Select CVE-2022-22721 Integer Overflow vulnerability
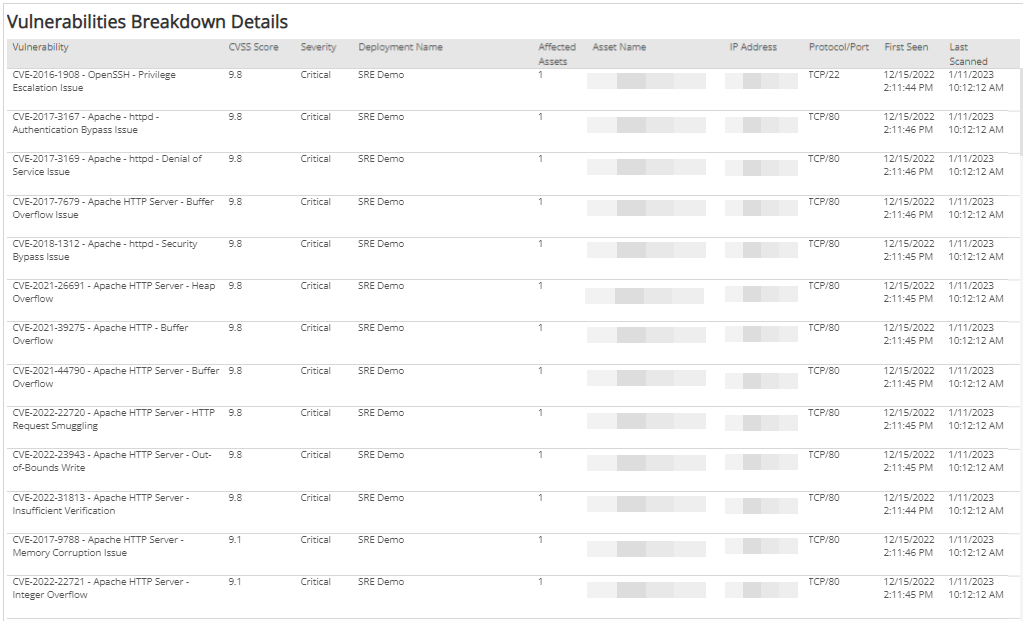The height and width of the screenshot is (621, 1023). click(100, 588)
